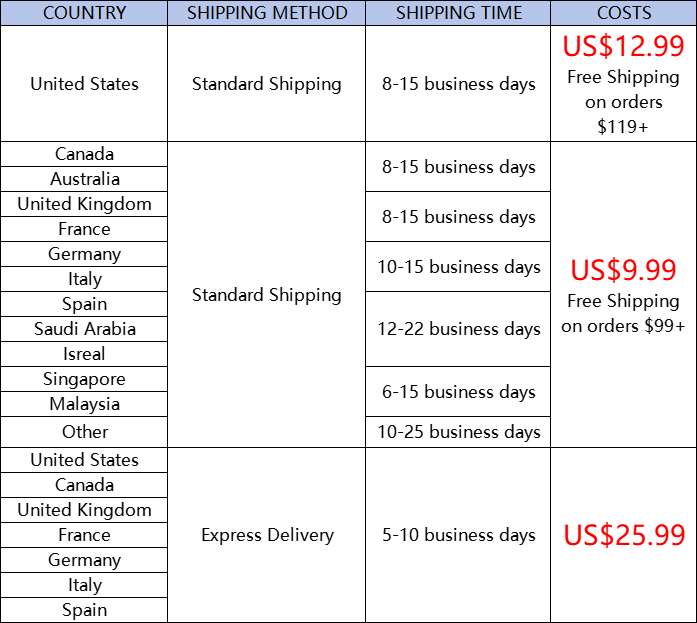The width and height of the screenshot is (697, 623).
Task: Select the COSTS column header
Action: click(x=623, y=13)
